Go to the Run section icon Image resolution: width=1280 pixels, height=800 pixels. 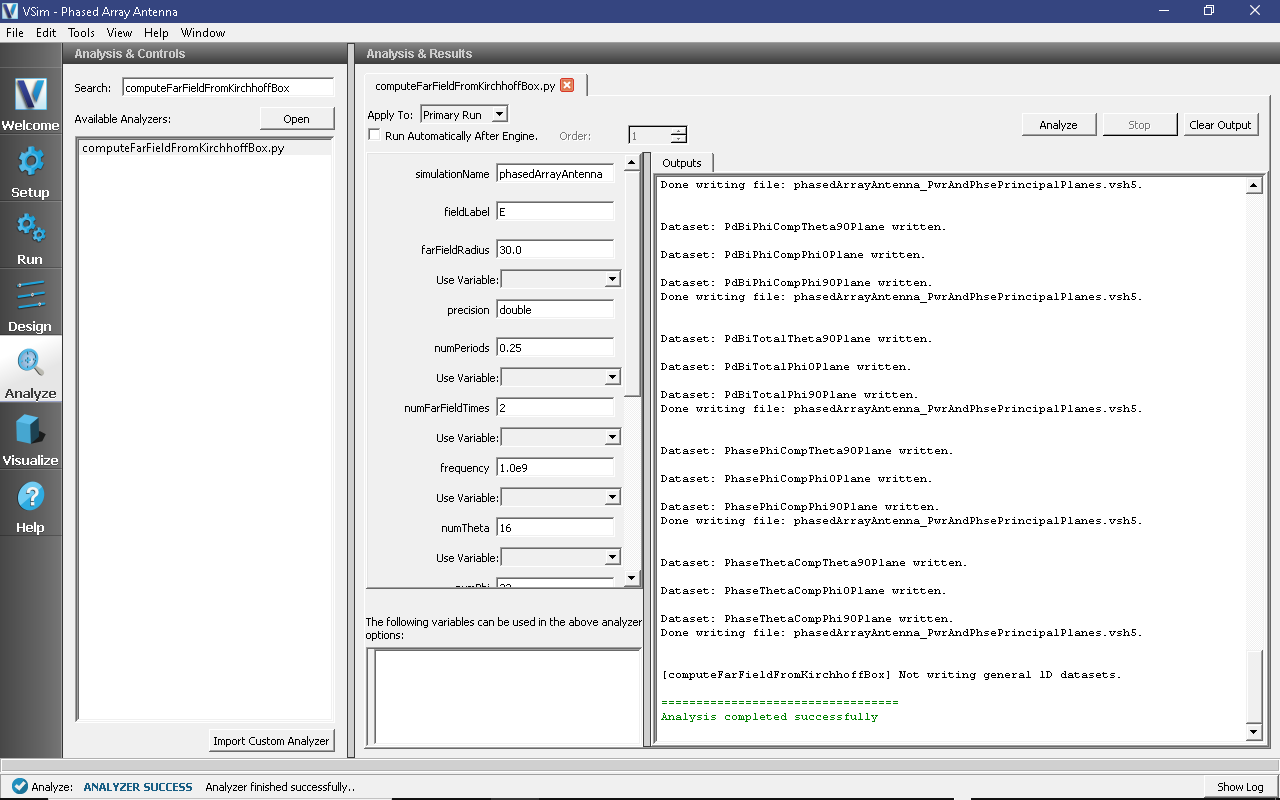(31, 228)
